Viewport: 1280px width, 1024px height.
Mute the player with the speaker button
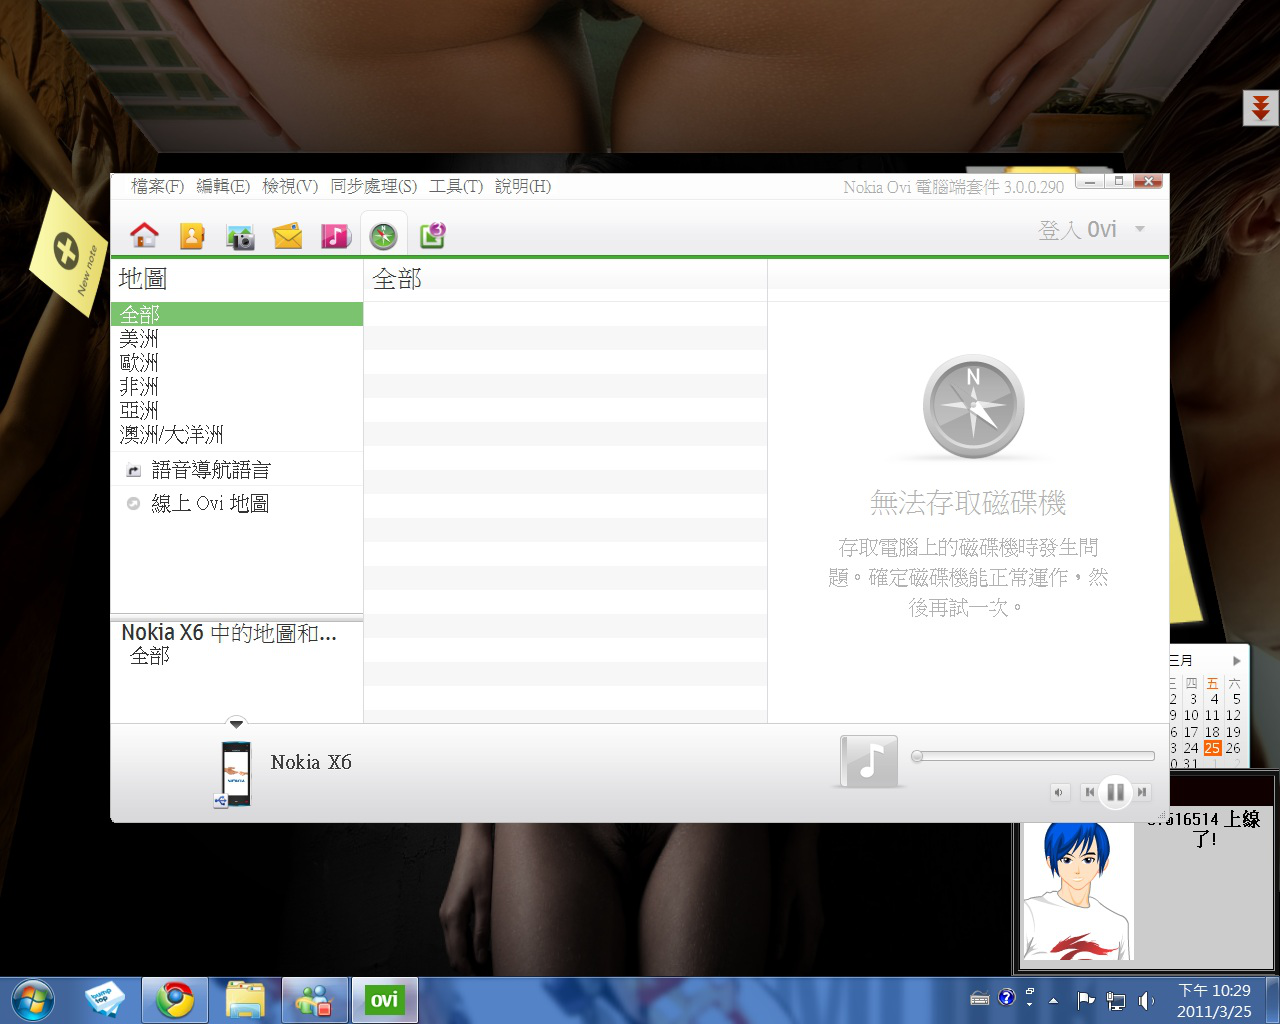tap(1059, 792)
